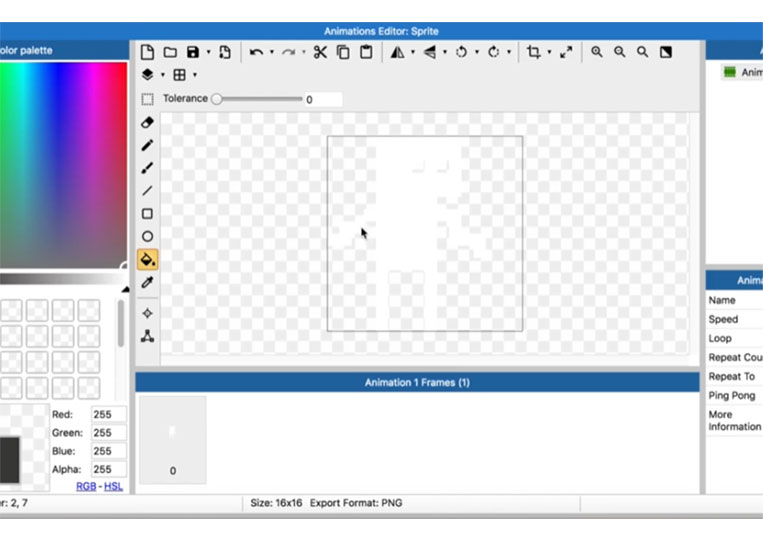Click the grayscale brightness bar
The width and height of the screenshot is (763, 541).
[x=61, y=279]
